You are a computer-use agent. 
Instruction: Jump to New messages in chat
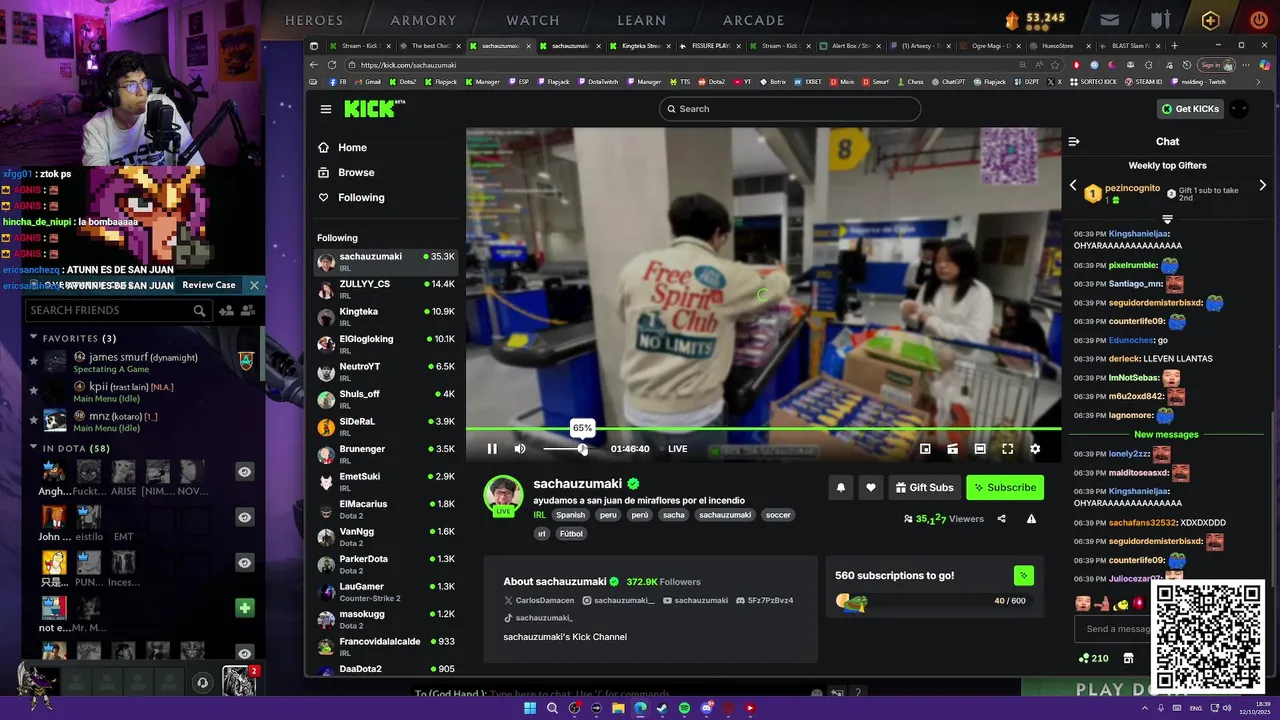(1166, 435)
